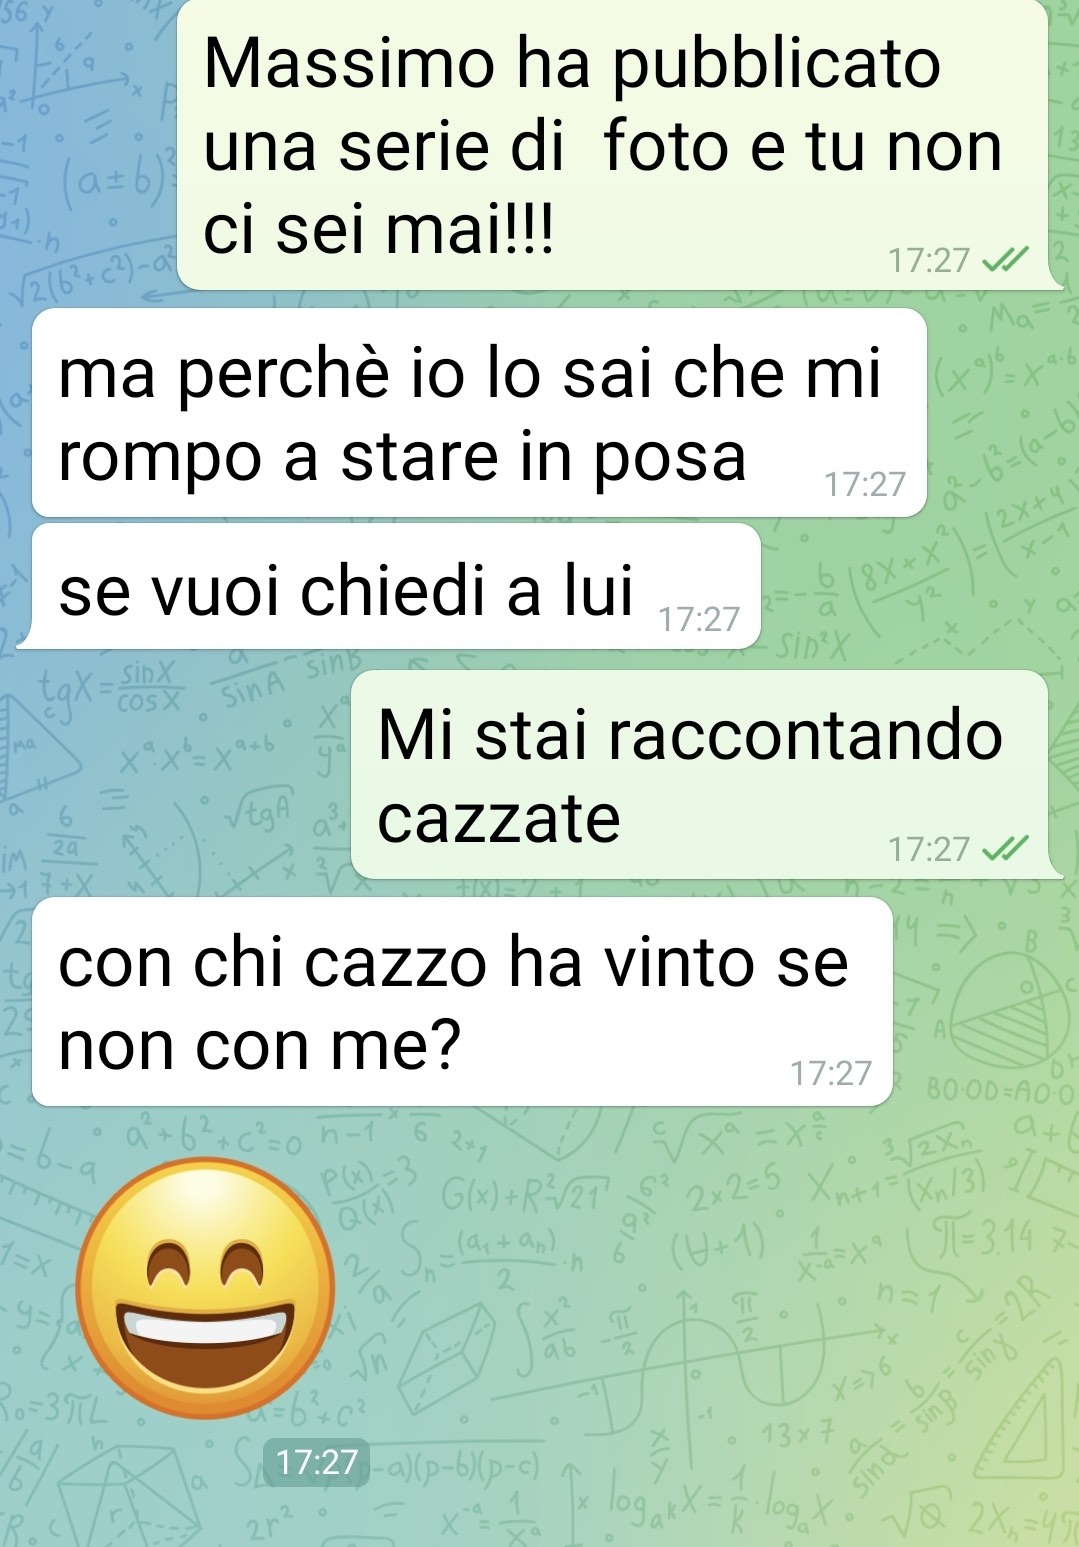Tap the timestamp beside the word 'cazzate'
Image resolution: width=1079 pixels, height=1547 pixels.
929,849
